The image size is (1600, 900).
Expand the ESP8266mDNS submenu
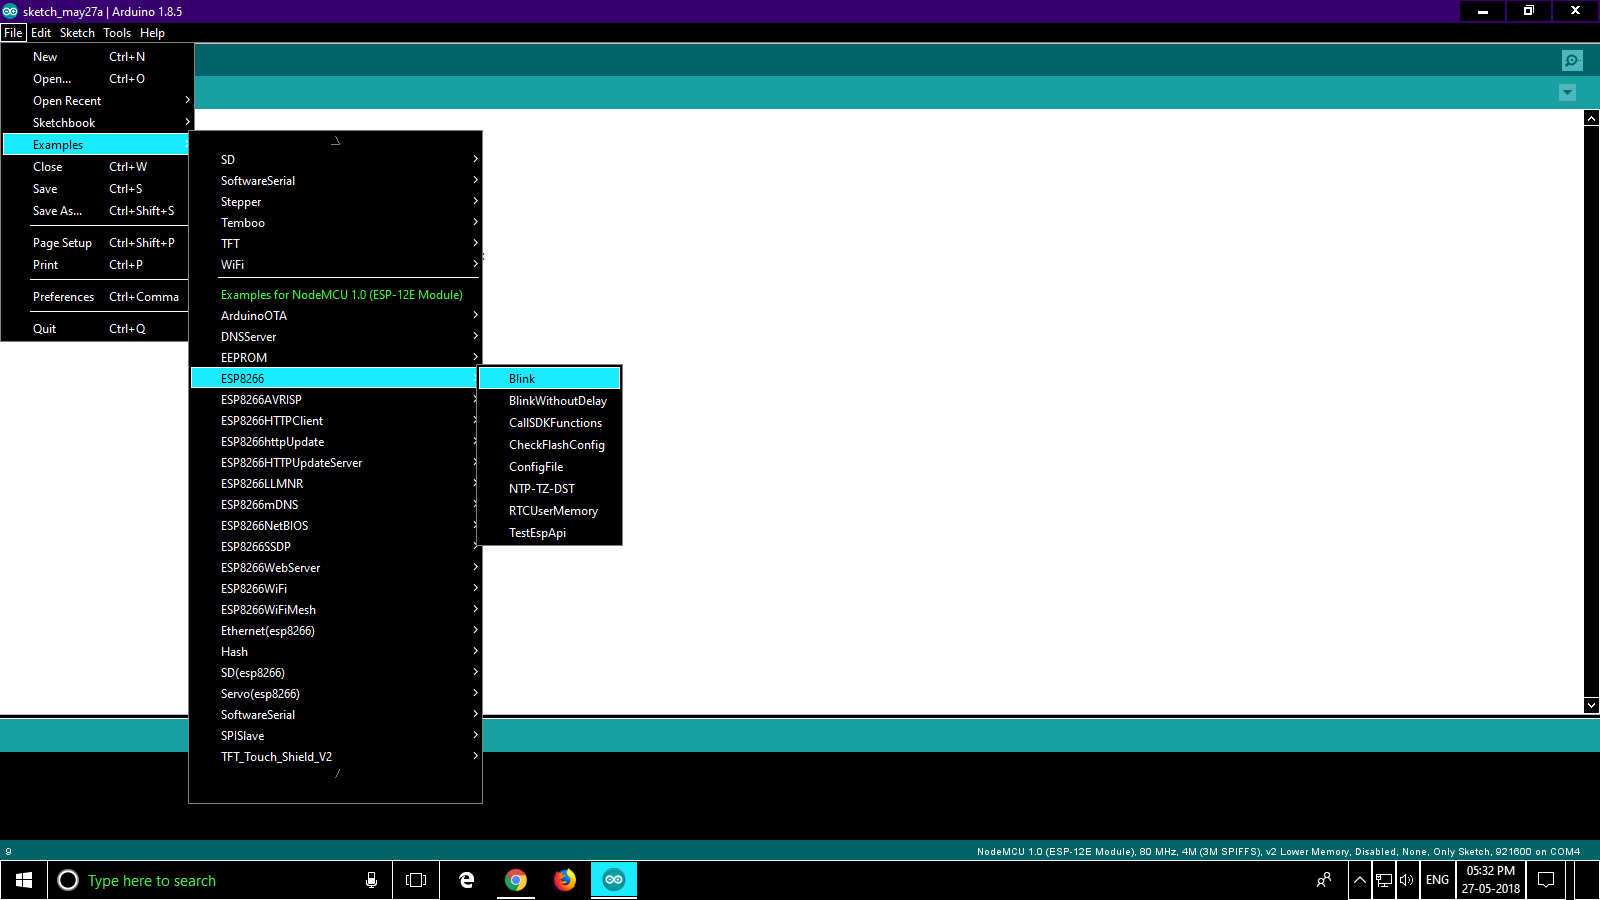coord(335,505)
